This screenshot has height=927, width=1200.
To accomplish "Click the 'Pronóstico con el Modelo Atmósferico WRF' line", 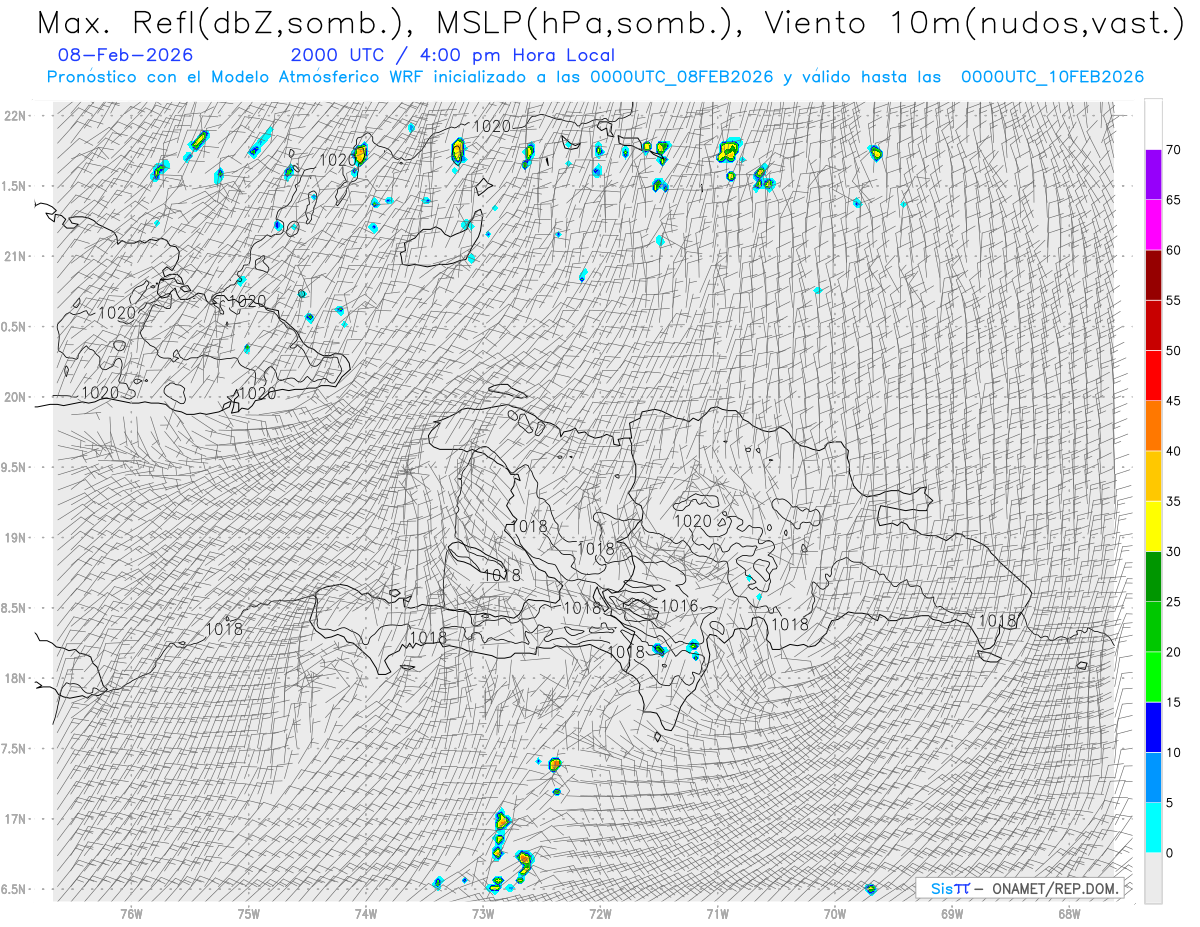I will click(x=595, y=77).
